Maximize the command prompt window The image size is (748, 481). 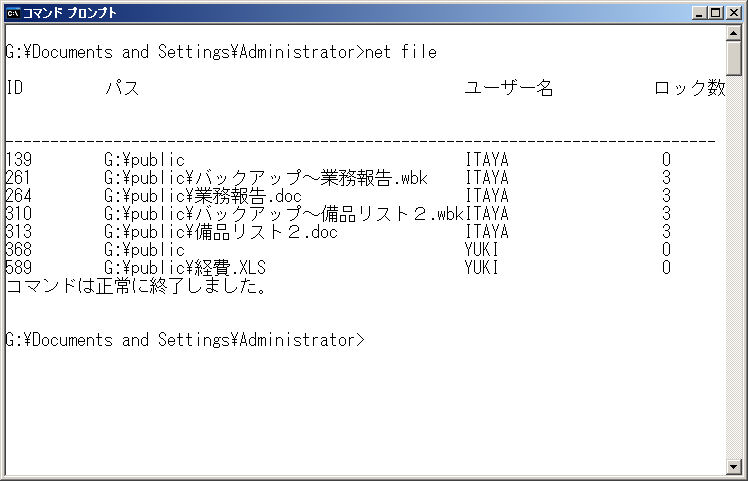coord(715,13)
